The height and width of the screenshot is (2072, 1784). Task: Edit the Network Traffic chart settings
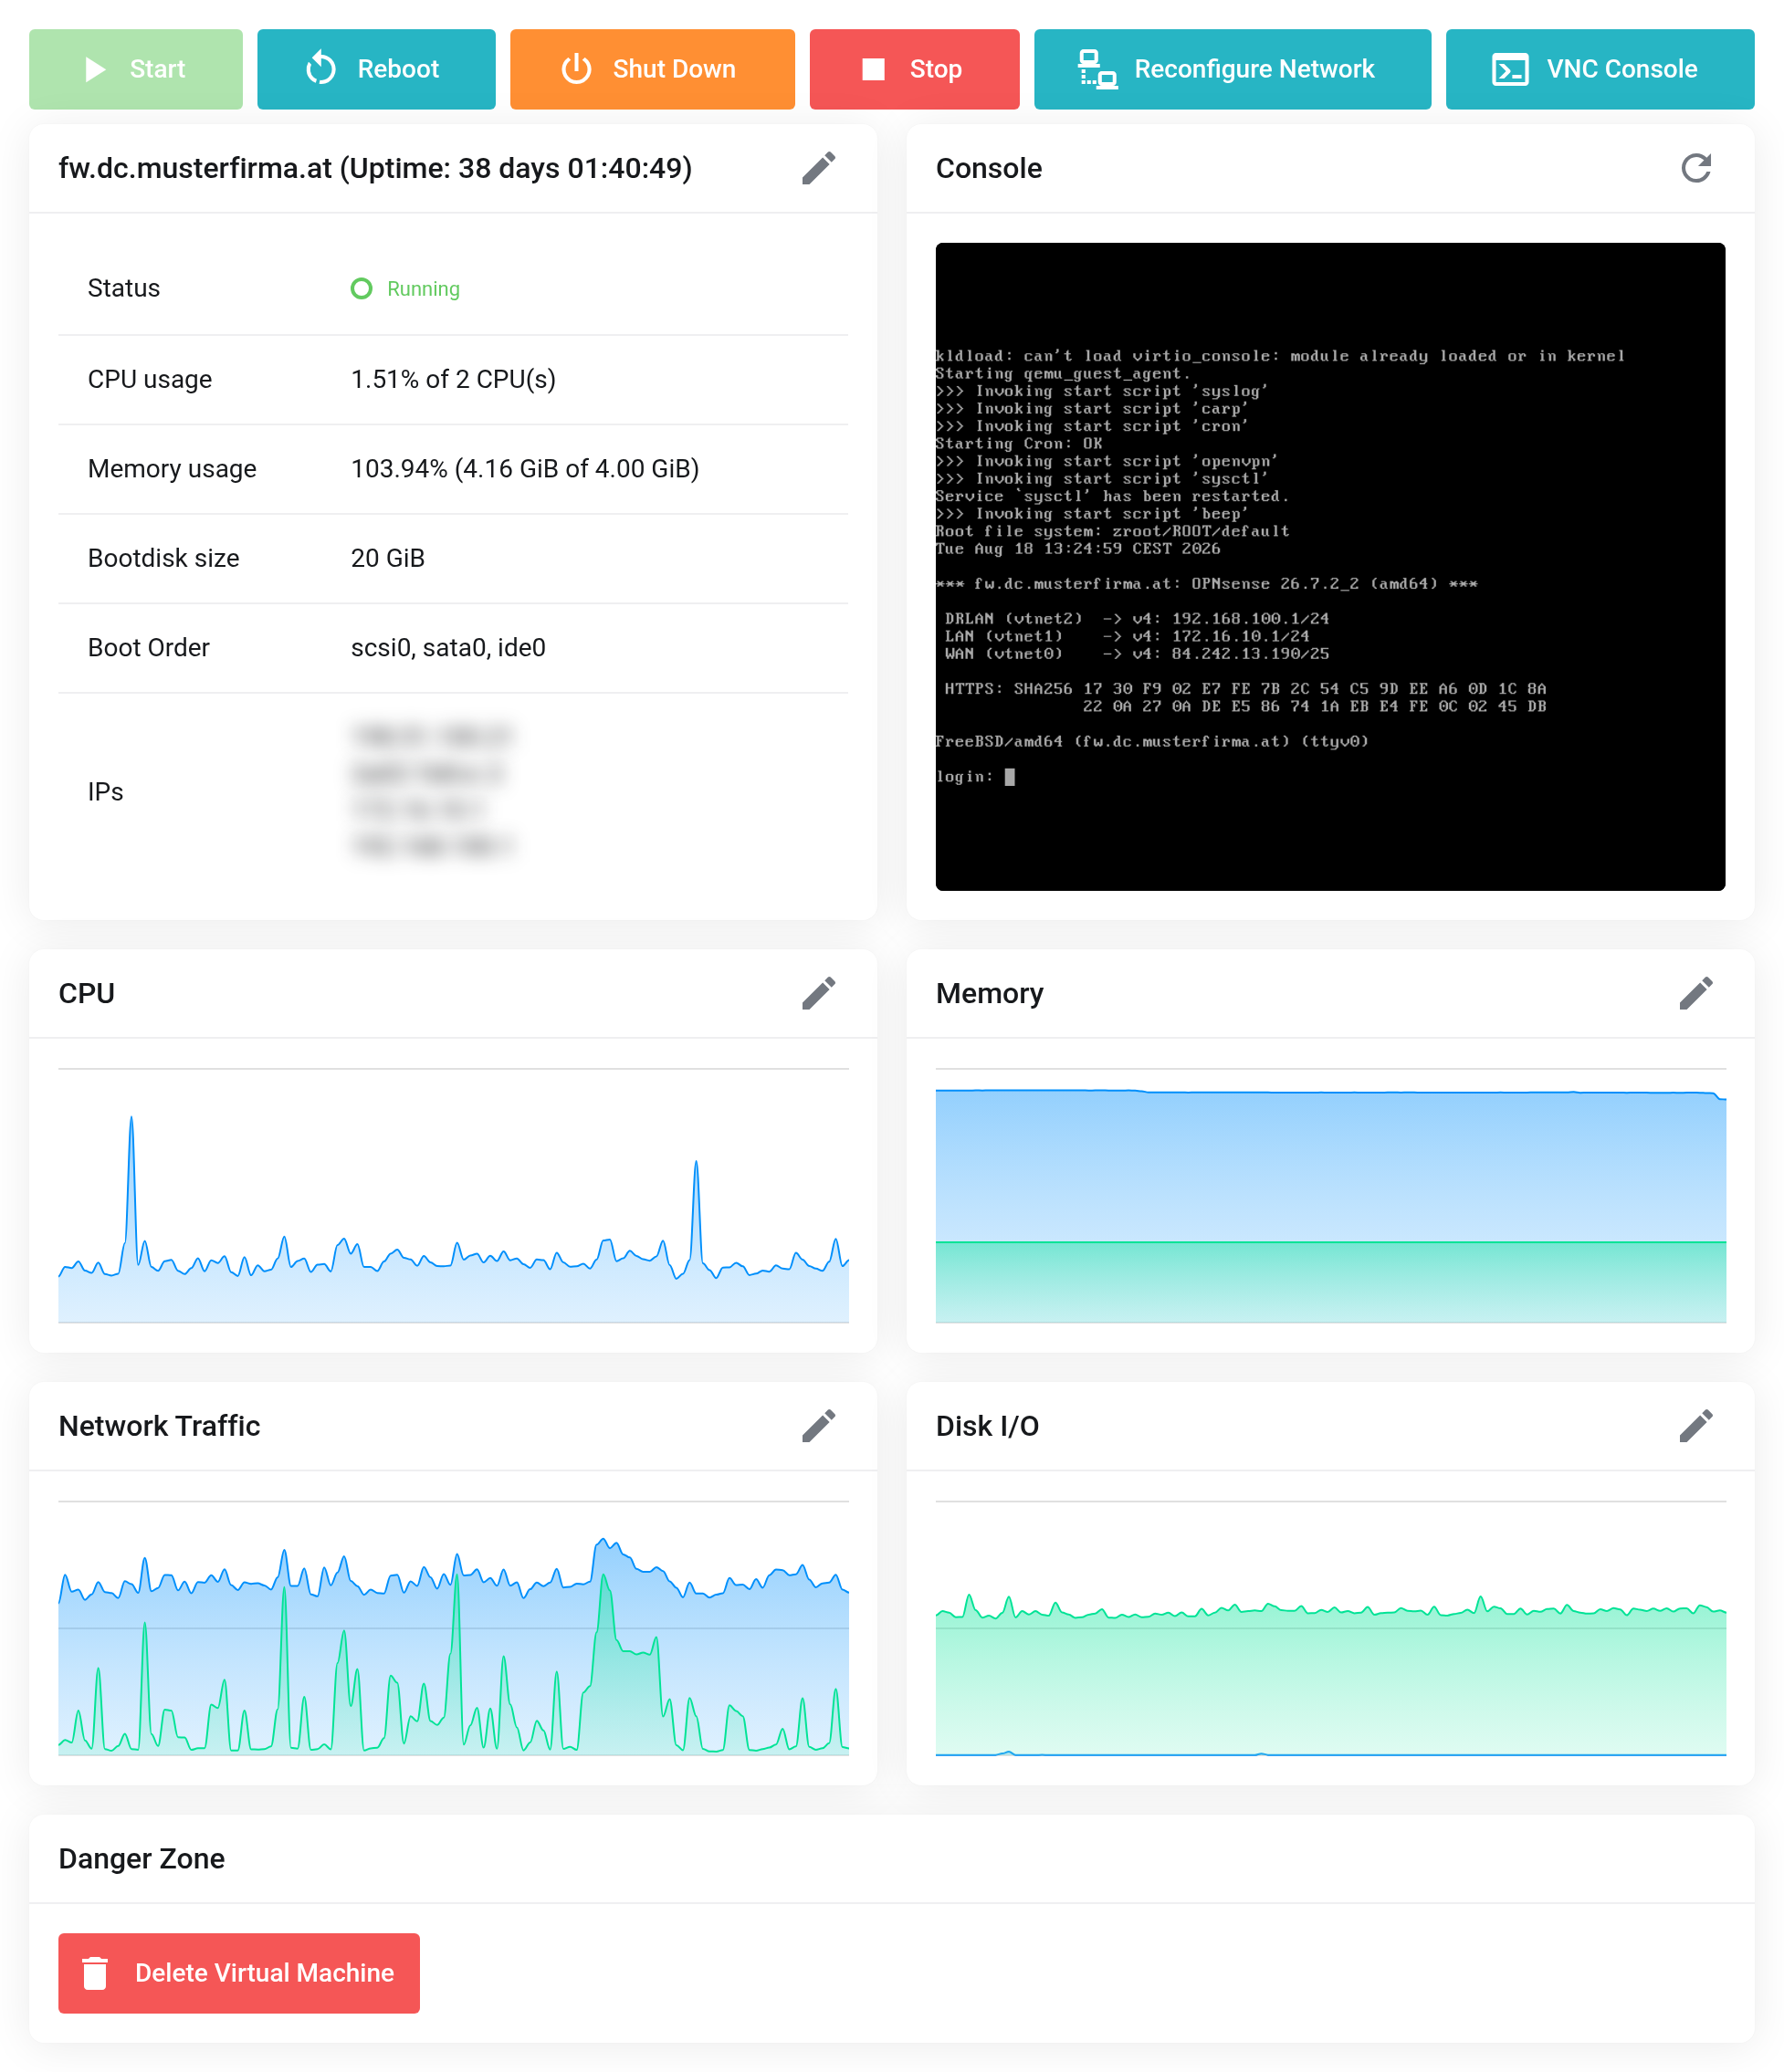819,1426
